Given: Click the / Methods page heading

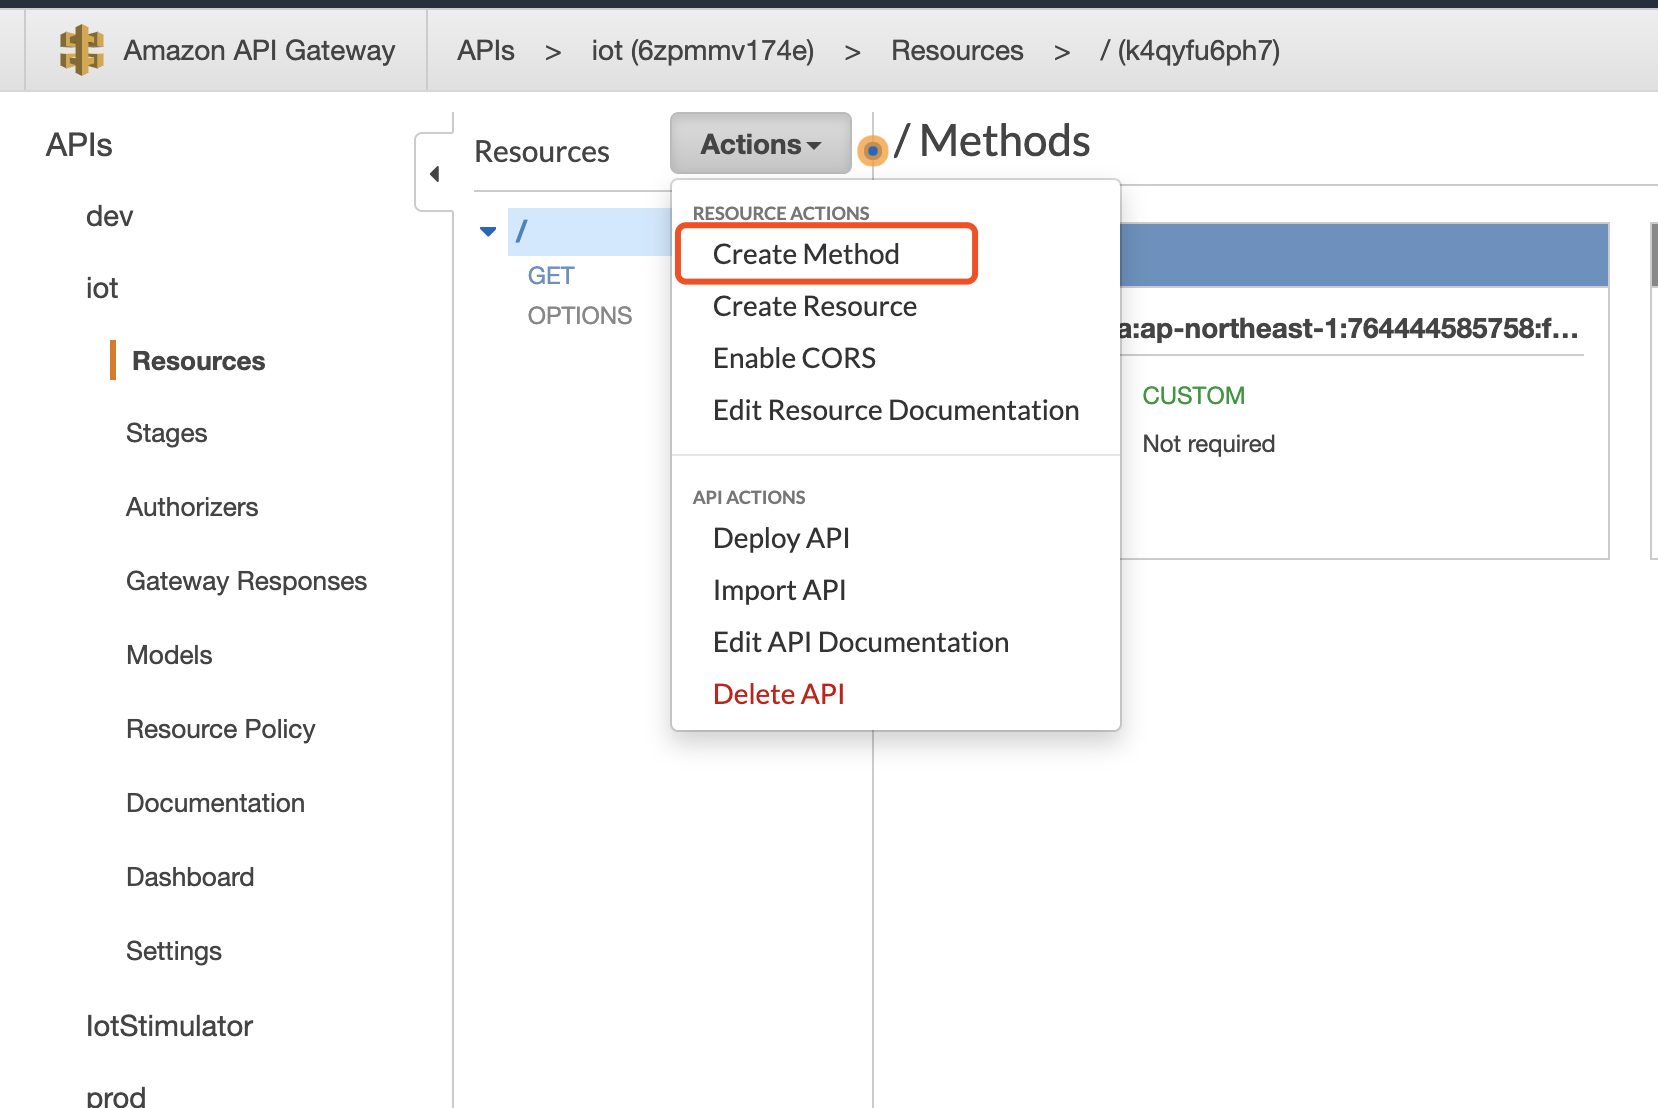Looking at the screenshot, I should [x=992, y=141].
